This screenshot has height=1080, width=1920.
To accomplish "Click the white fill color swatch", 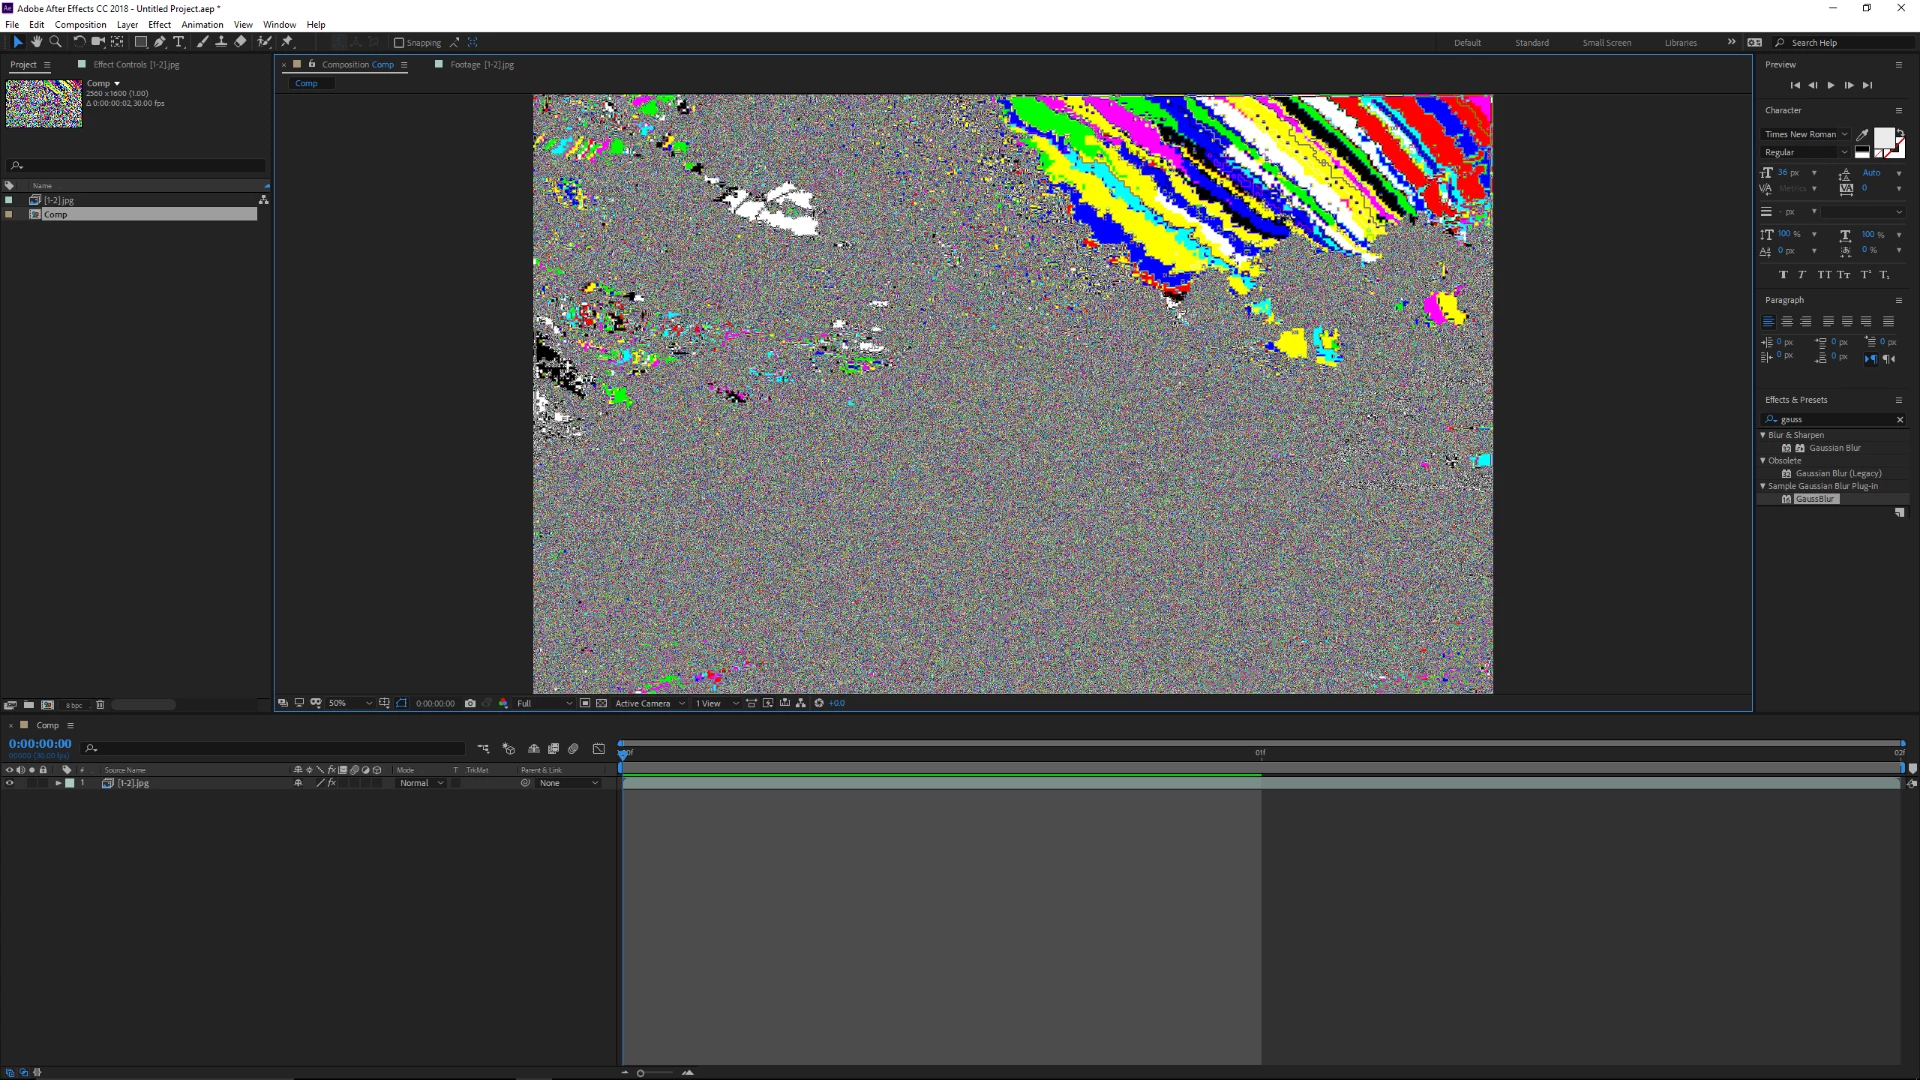I will (1883, 137).
